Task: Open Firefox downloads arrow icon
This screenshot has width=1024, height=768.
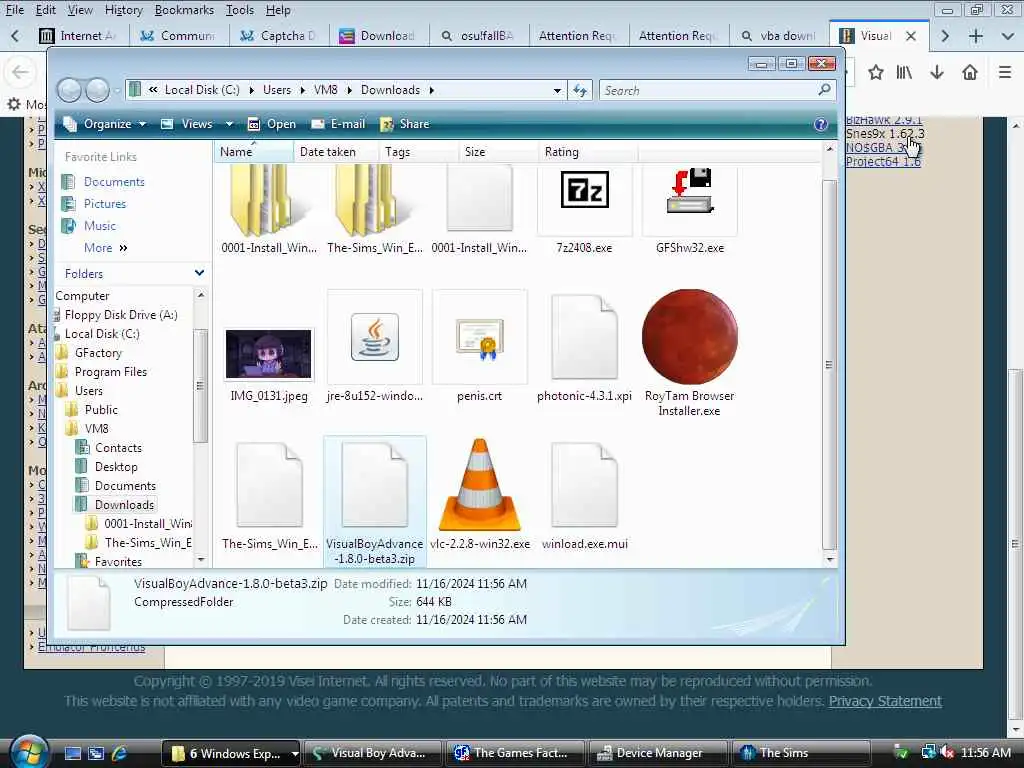Action: click(937, 72)
